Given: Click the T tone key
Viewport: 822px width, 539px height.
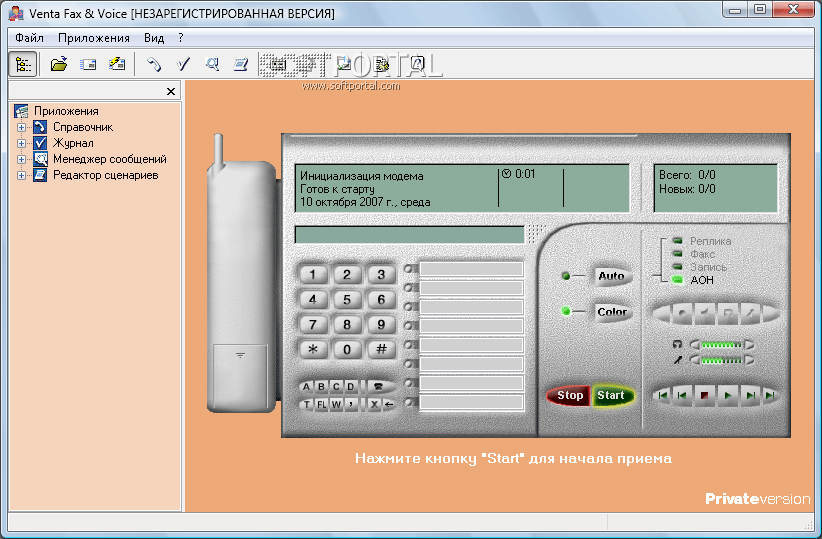Looking at the screenshot, I should tap(307, 404).
